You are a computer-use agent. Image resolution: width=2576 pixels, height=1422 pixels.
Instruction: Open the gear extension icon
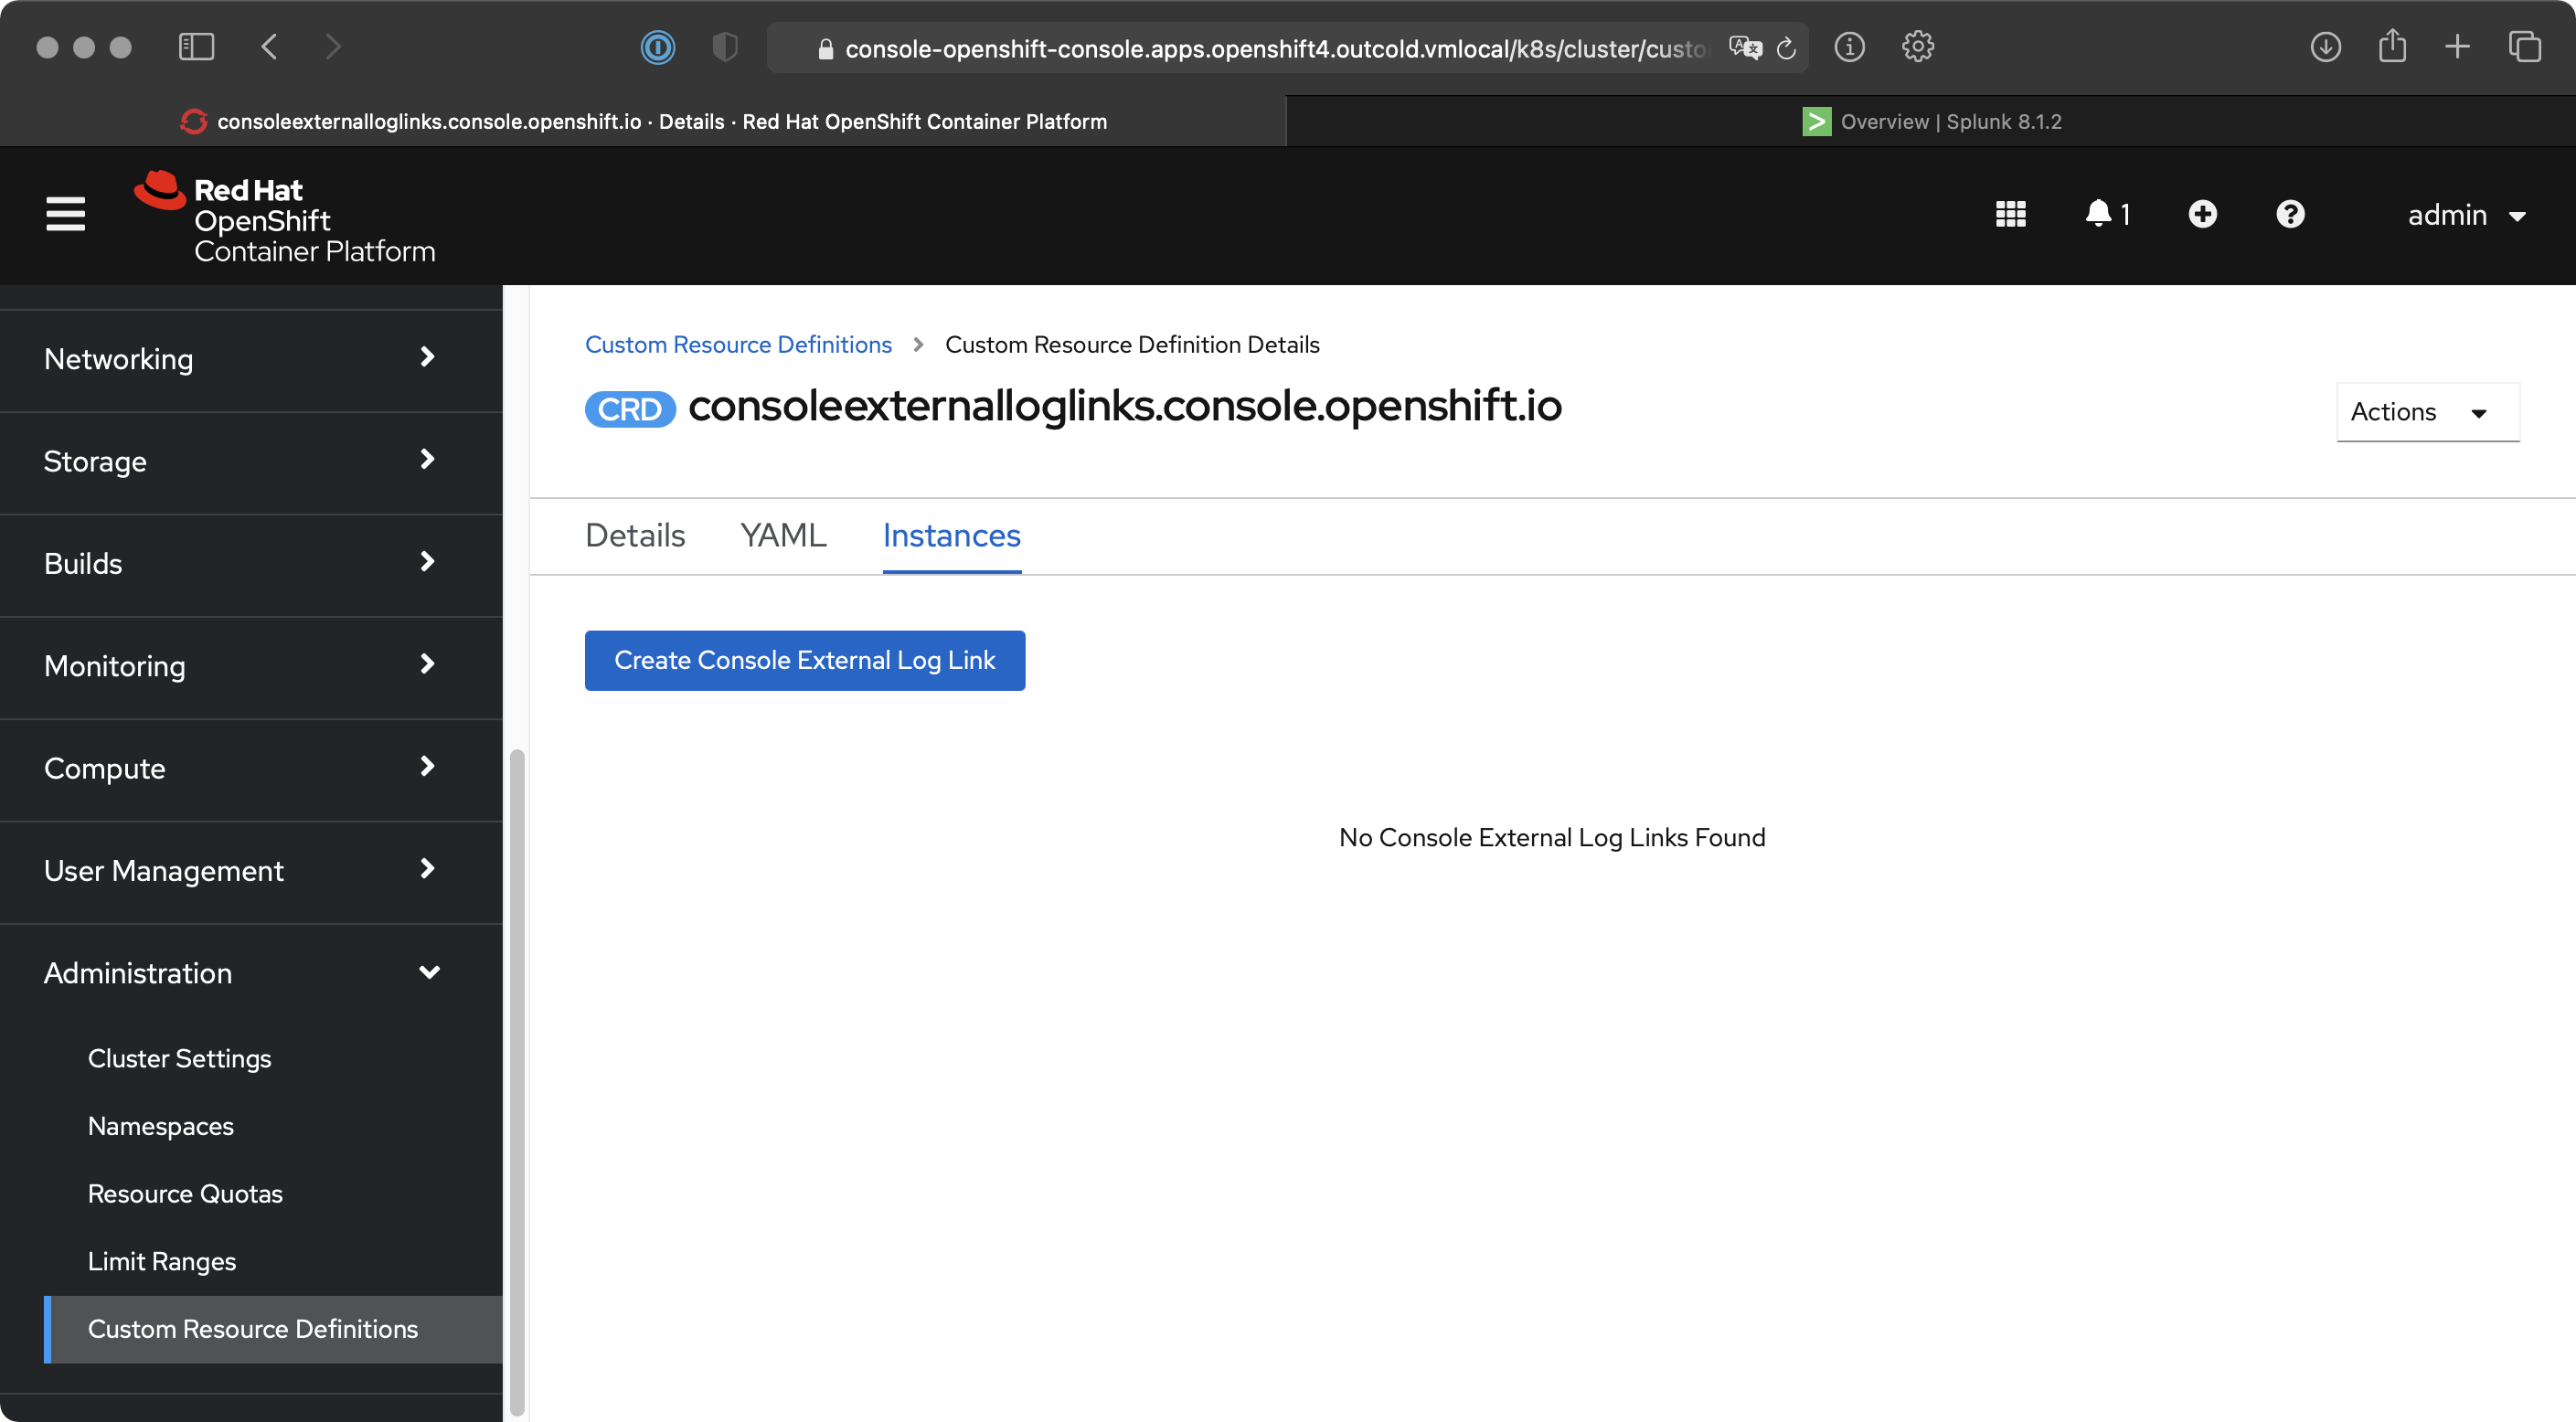click(x=1917, y=47)
